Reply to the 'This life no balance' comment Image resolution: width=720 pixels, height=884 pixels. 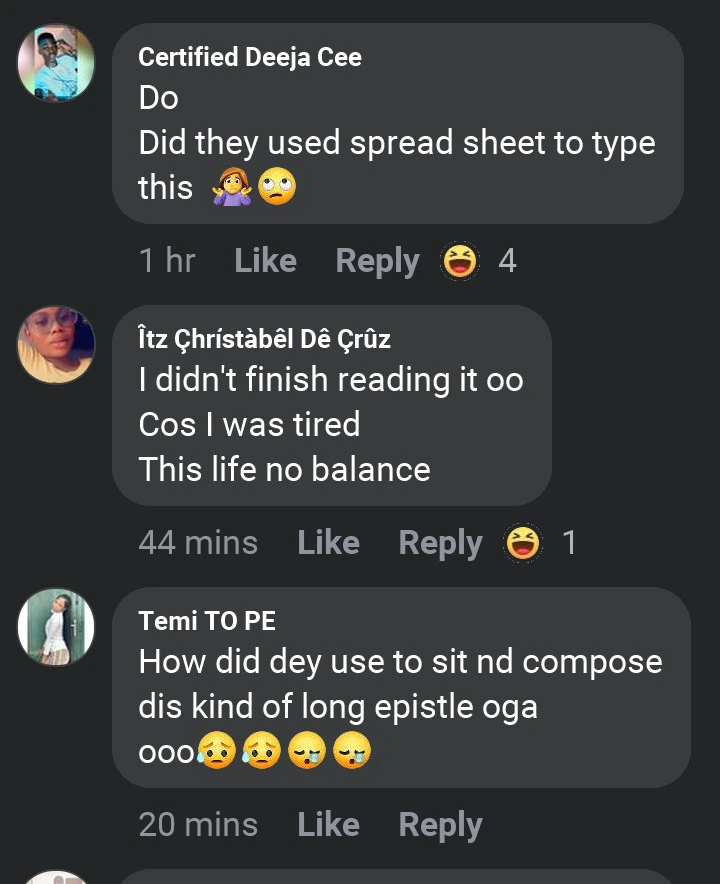click(x=440, y=543)
